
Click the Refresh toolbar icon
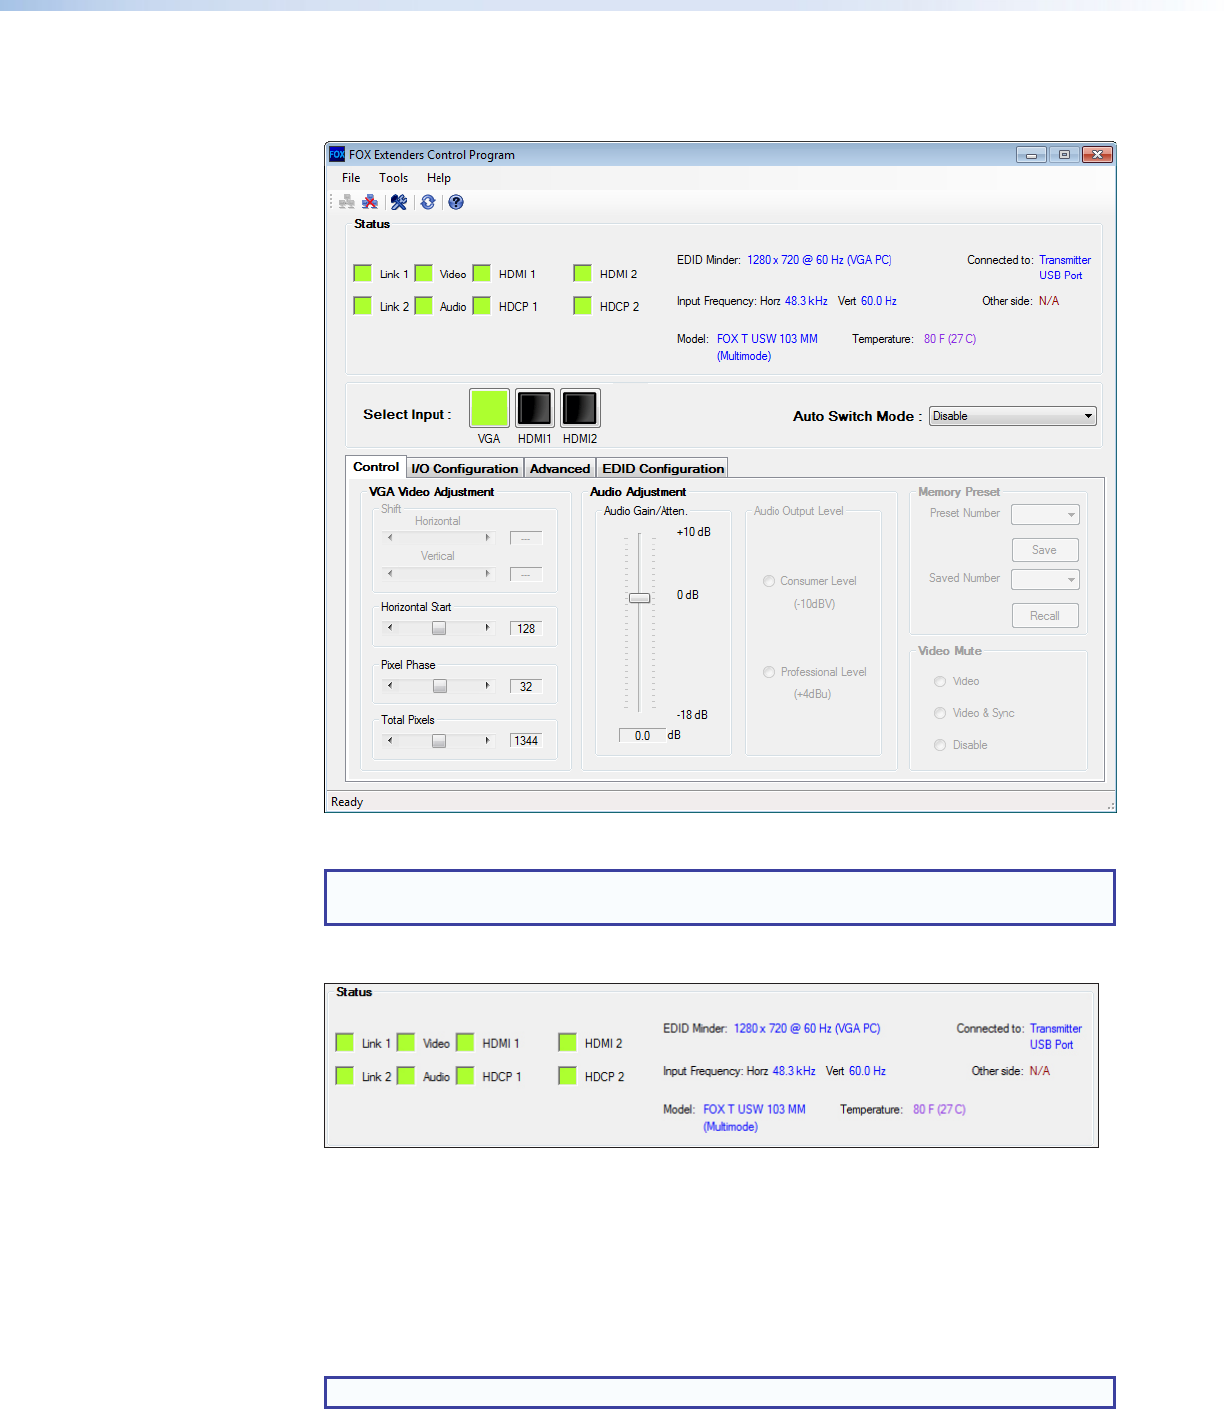(x=428, y=202)
